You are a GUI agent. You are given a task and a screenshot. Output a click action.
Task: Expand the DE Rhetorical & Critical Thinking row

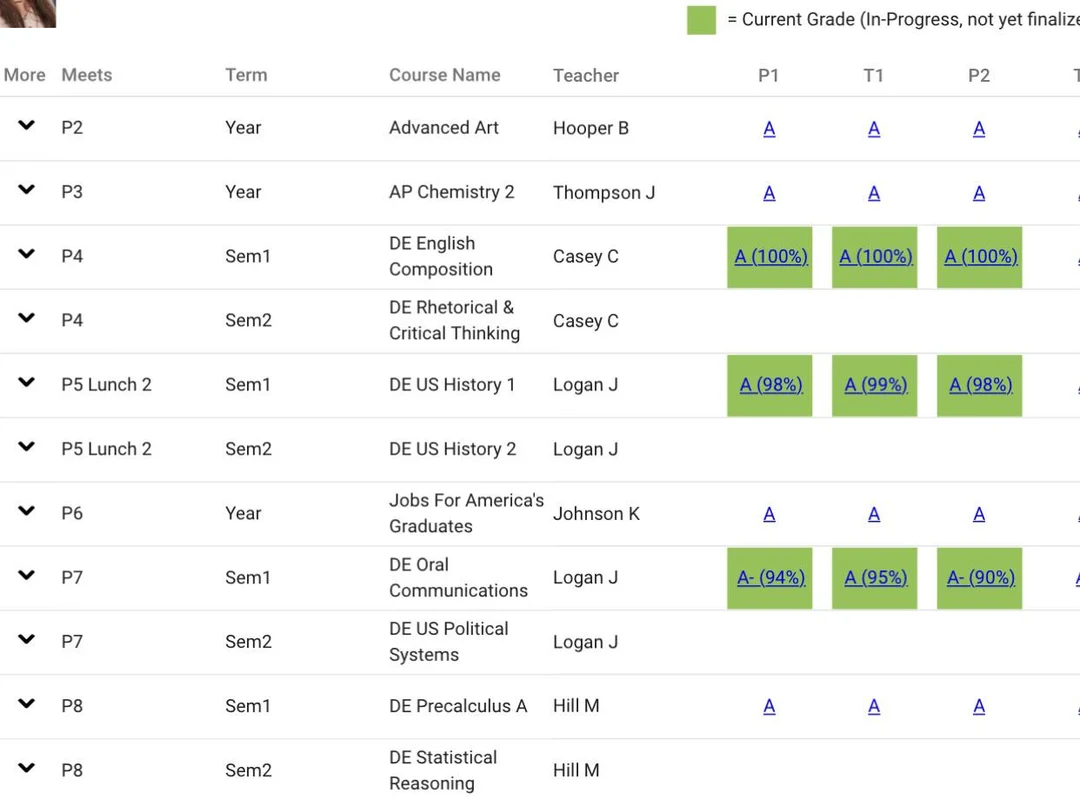[25, 319]
